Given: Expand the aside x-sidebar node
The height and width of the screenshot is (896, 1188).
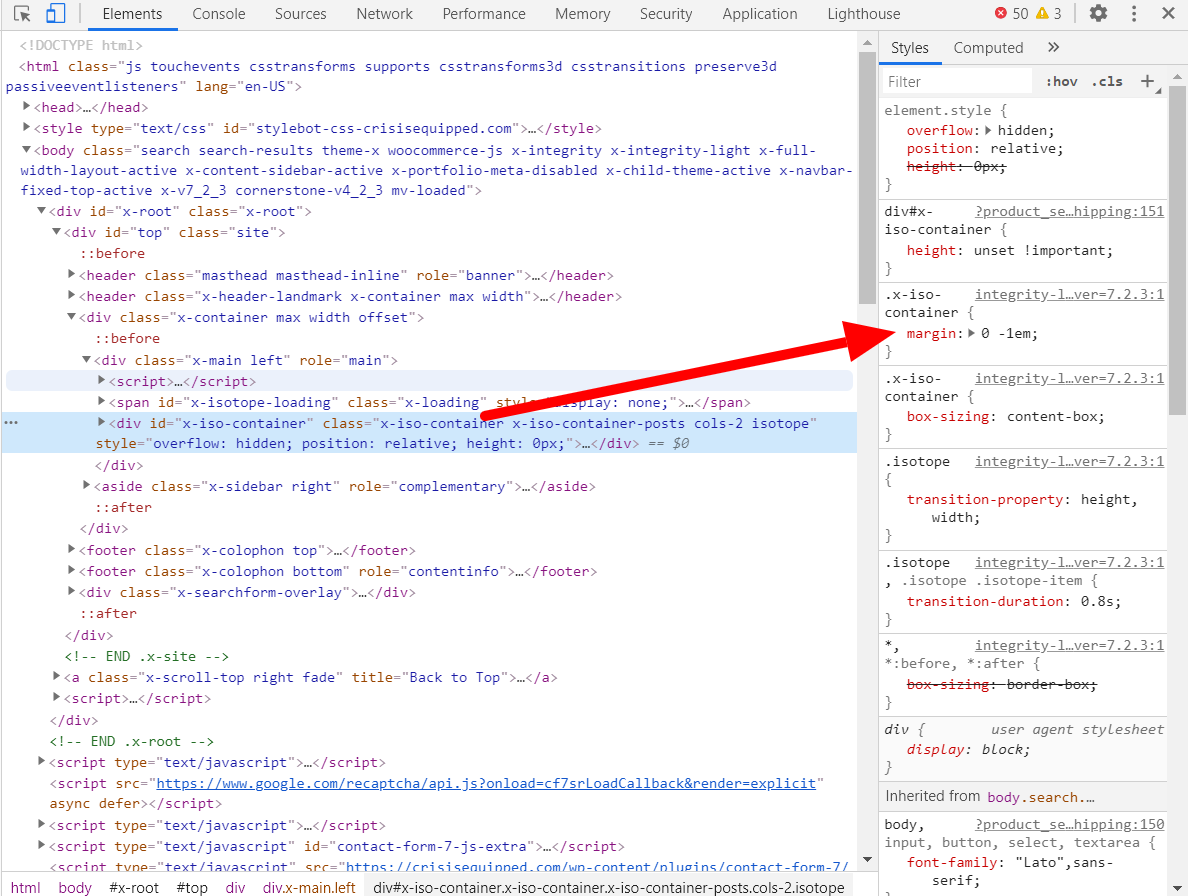Looking at the screenshot, I should pos(86,485).
